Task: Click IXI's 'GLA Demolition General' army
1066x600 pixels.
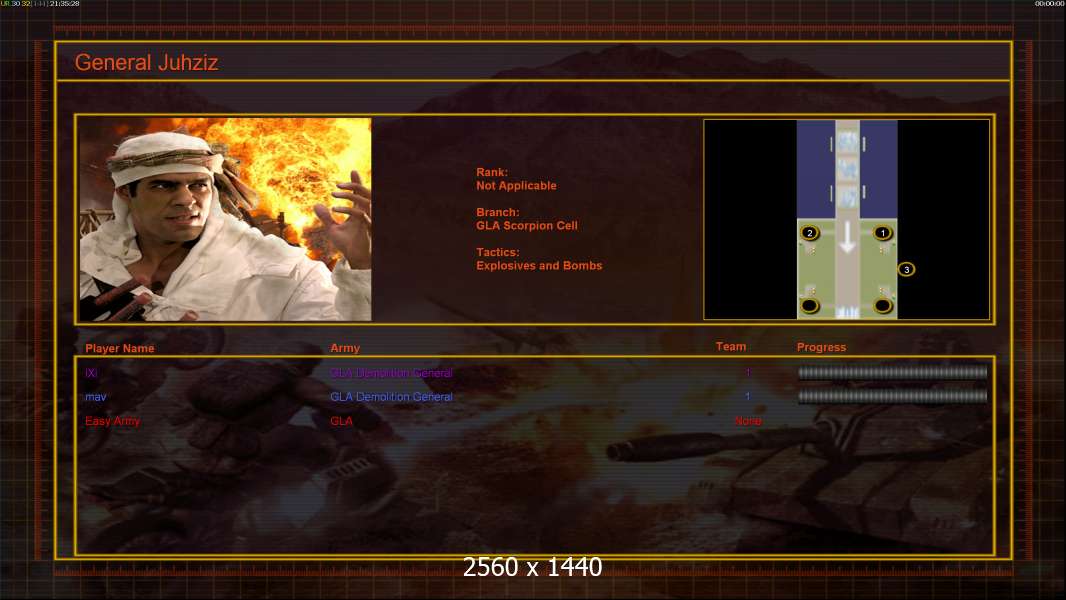Action: [x=391, y=372]
